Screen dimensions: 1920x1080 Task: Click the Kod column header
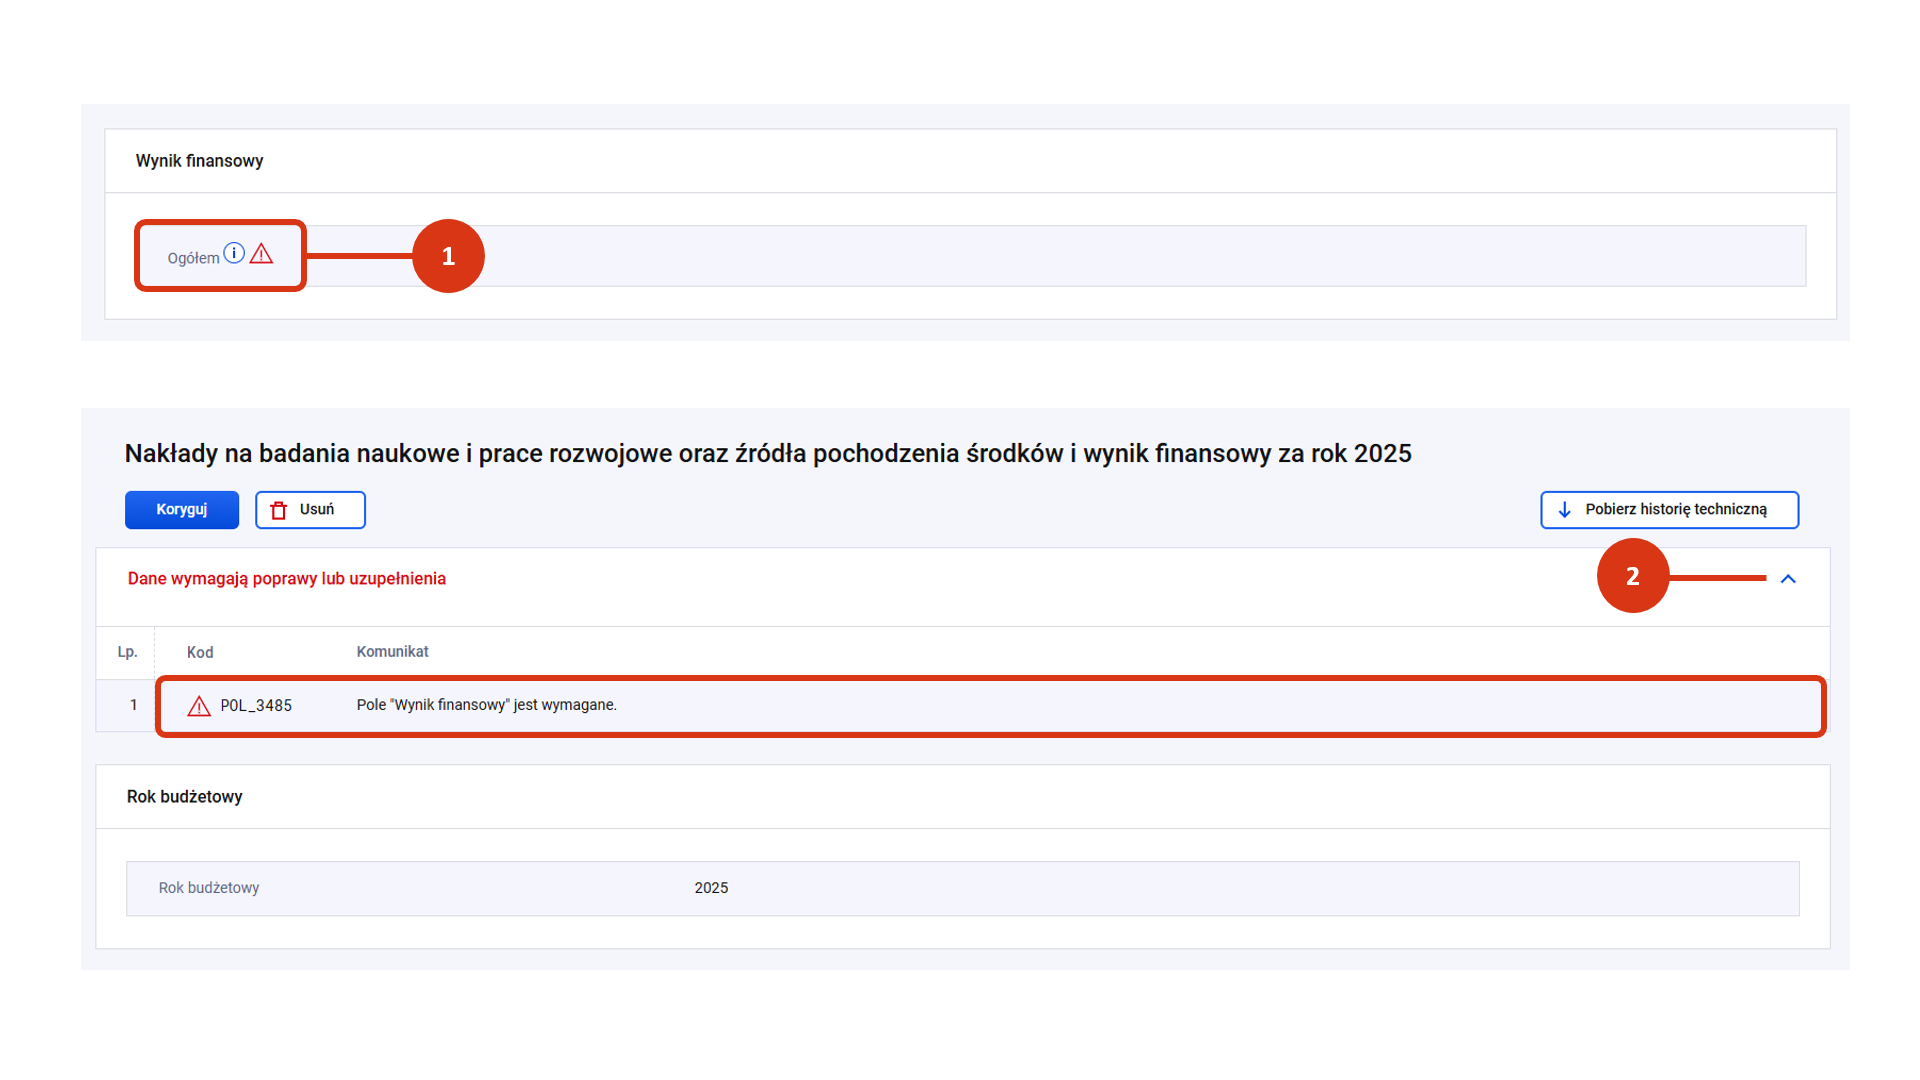[x=200, y=652]
